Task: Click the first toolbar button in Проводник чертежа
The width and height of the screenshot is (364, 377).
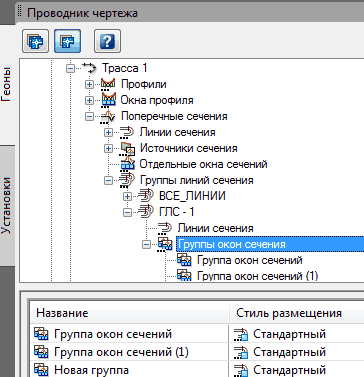Action: point(35,41)
